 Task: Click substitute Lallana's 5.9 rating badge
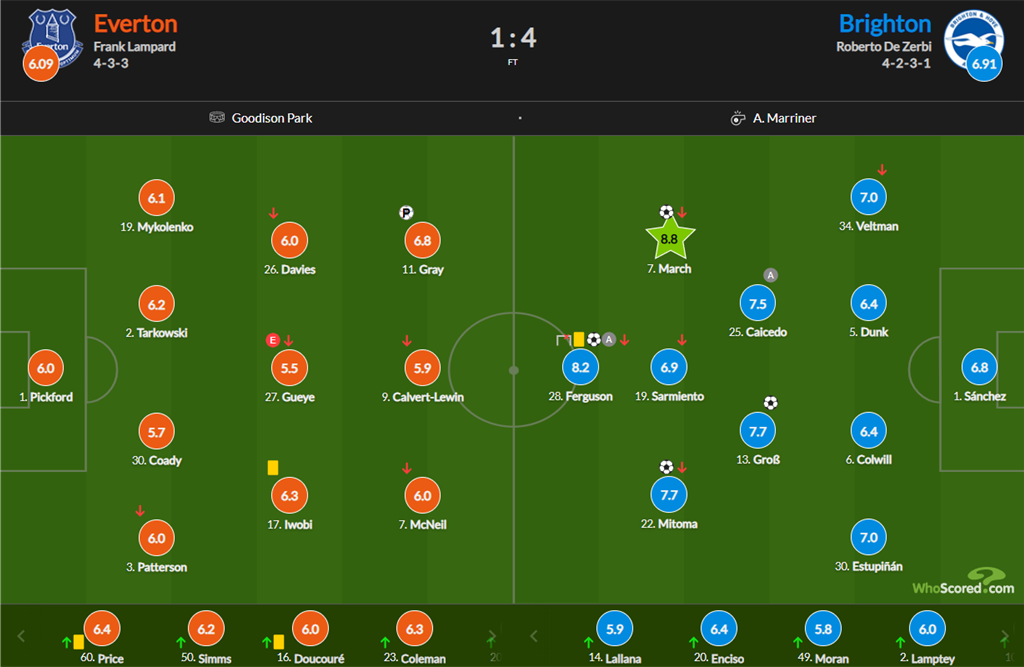614,630
